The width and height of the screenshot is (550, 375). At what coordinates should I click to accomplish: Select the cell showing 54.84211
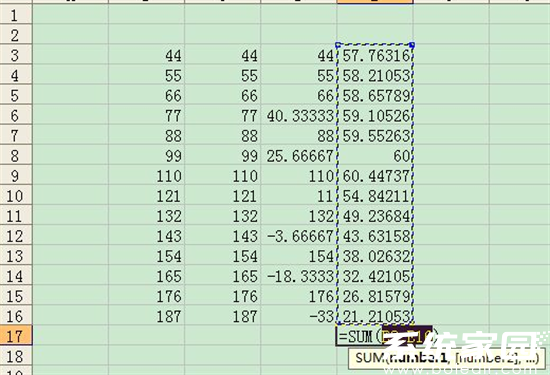[375, 195]
